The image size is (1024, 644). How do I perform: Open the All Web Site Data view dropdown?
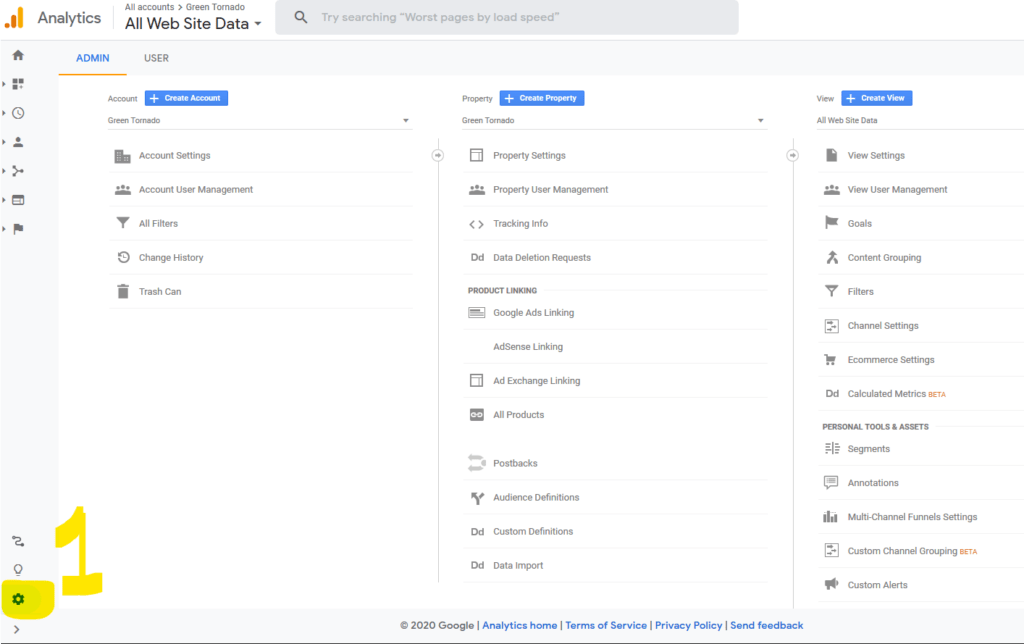point(920,121)
